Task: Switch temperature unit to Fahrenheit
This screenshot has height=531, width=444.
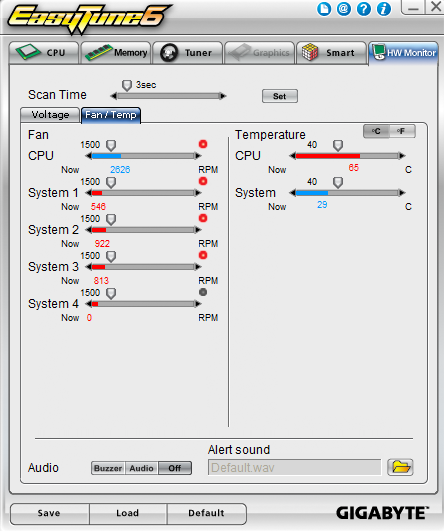Action: tap(402, 131)
